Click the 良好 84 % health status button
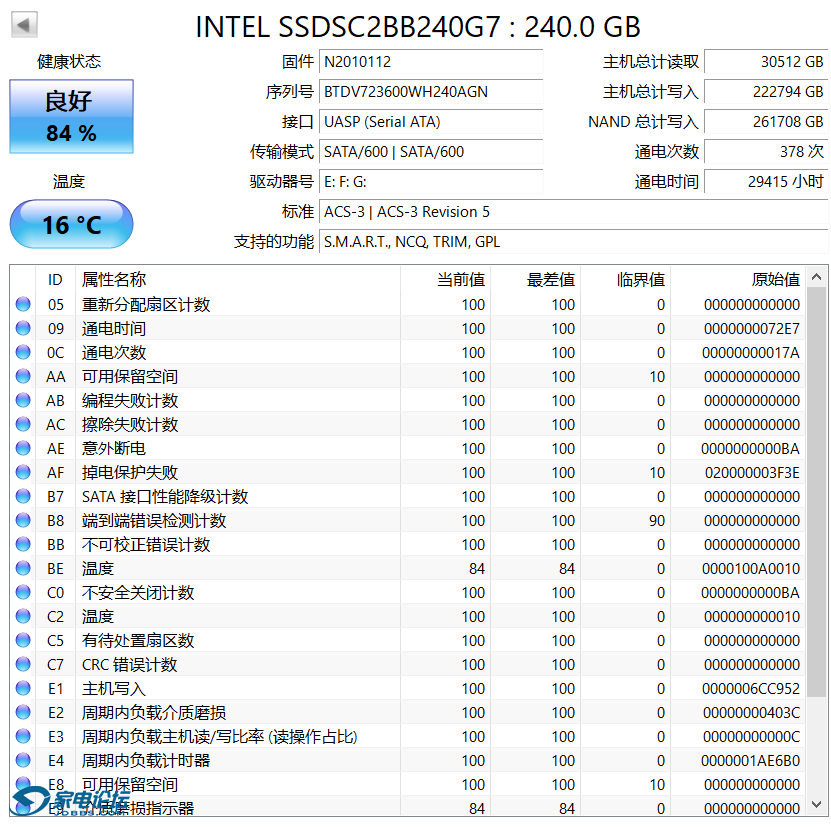Image resolution: width=831 pixels, height=827 pixels. pyautogui.click(x=72, y=117)
